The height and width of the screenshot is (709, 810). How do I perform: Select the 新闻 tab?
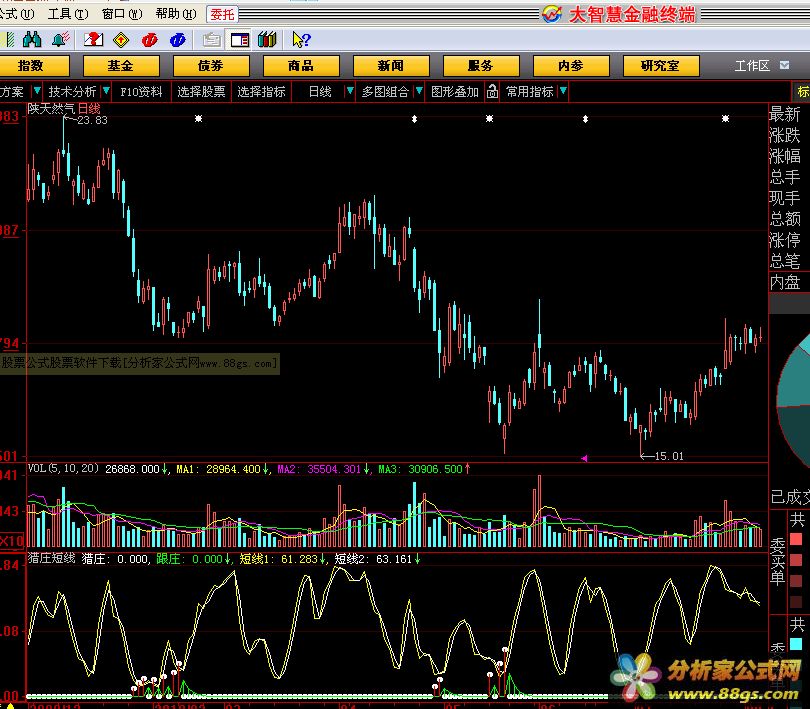pyautogui.click(x=391, y=66)
